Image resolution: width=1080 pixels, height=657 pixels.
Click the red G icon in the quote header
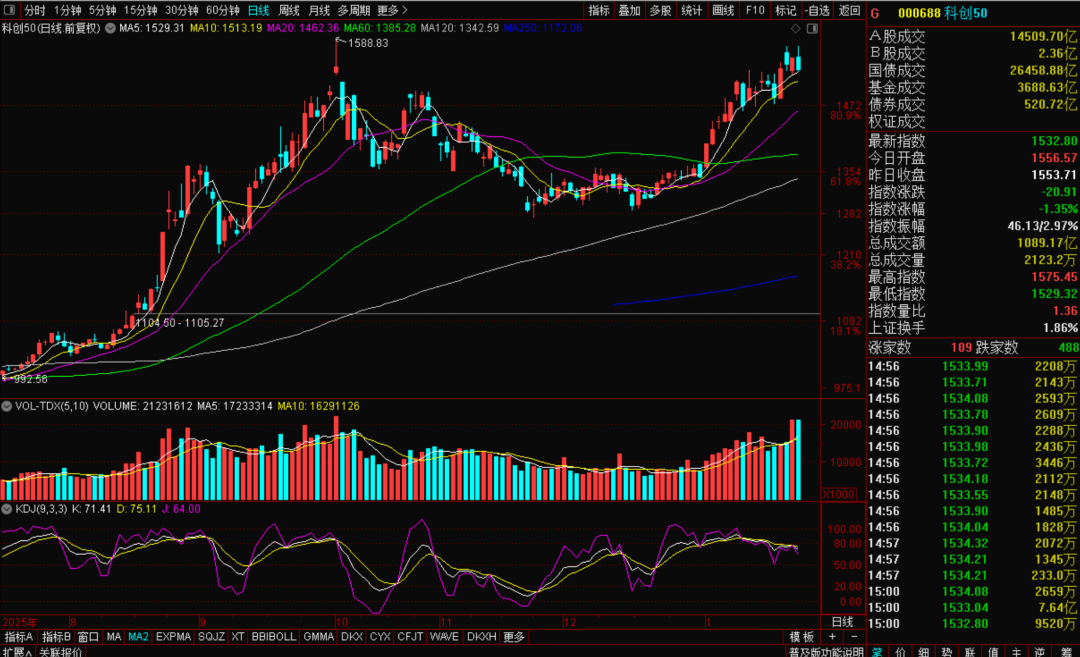pos(875,13)
